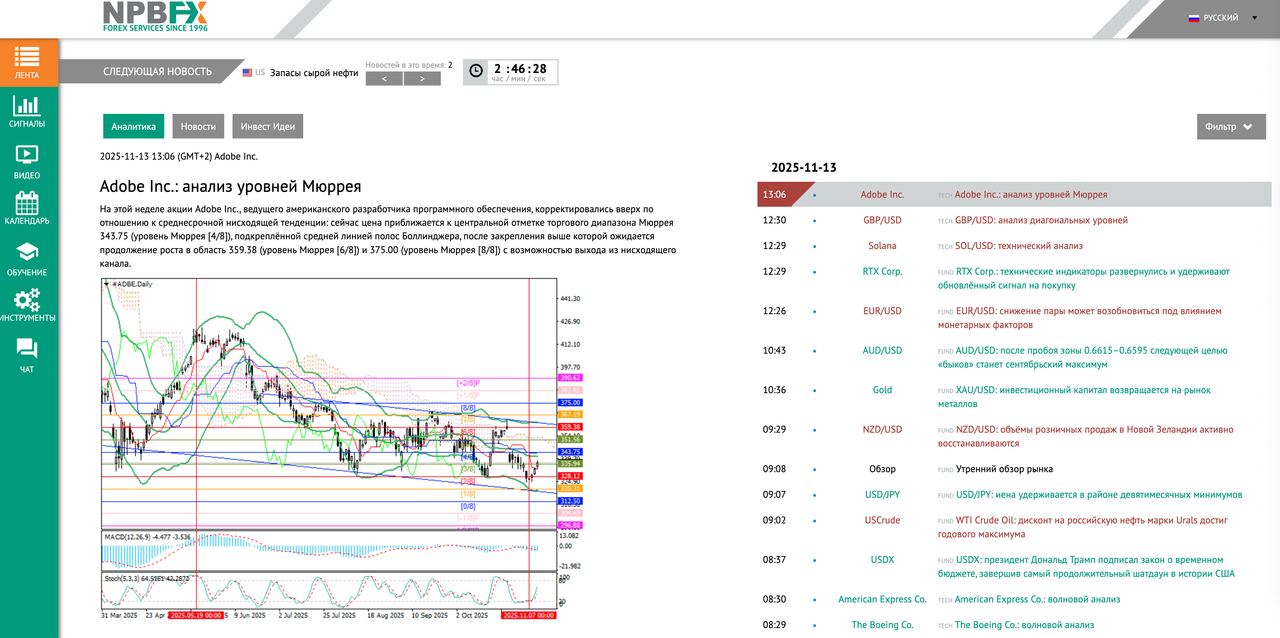Click the 13:06 time marker
This screenshot has height=638, width=1280.
[x=774, y=195]
